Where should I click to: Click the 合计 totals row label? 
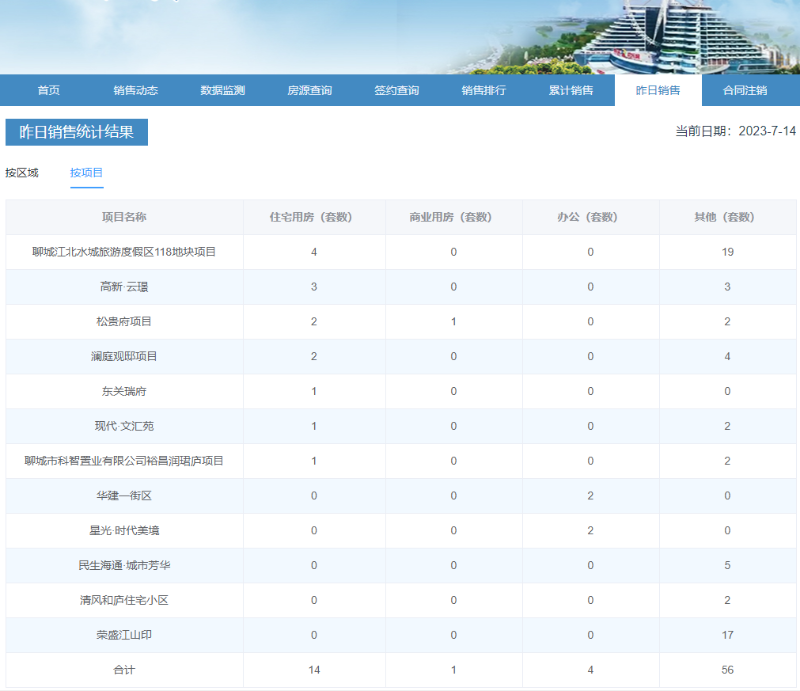124,670
